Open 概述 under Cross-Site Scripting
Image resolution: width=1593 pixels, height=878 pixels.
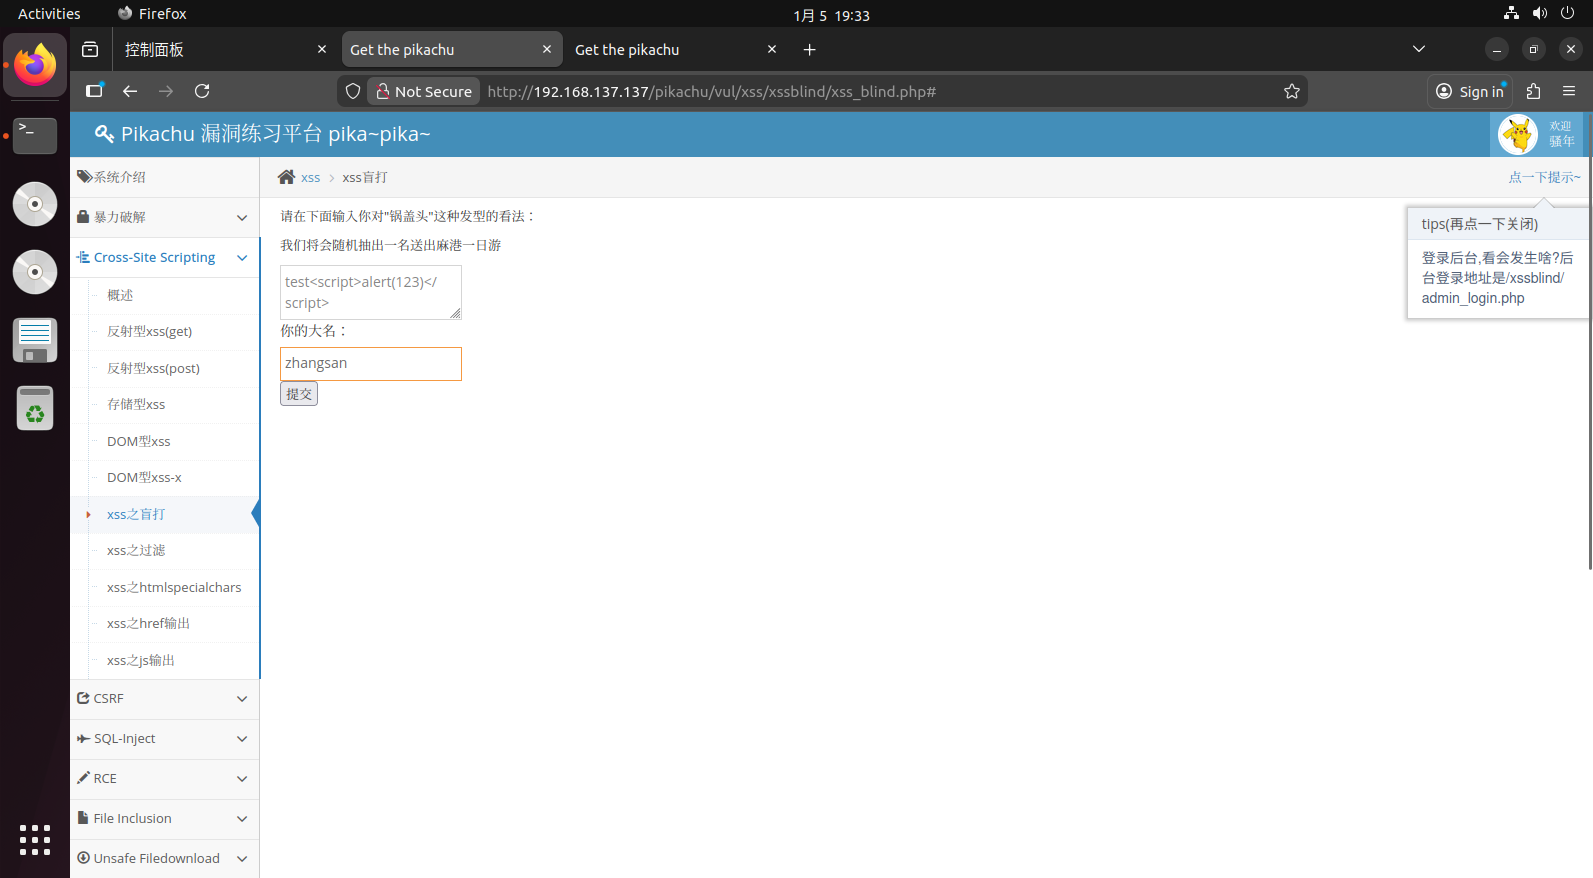(x=120, y=295)
